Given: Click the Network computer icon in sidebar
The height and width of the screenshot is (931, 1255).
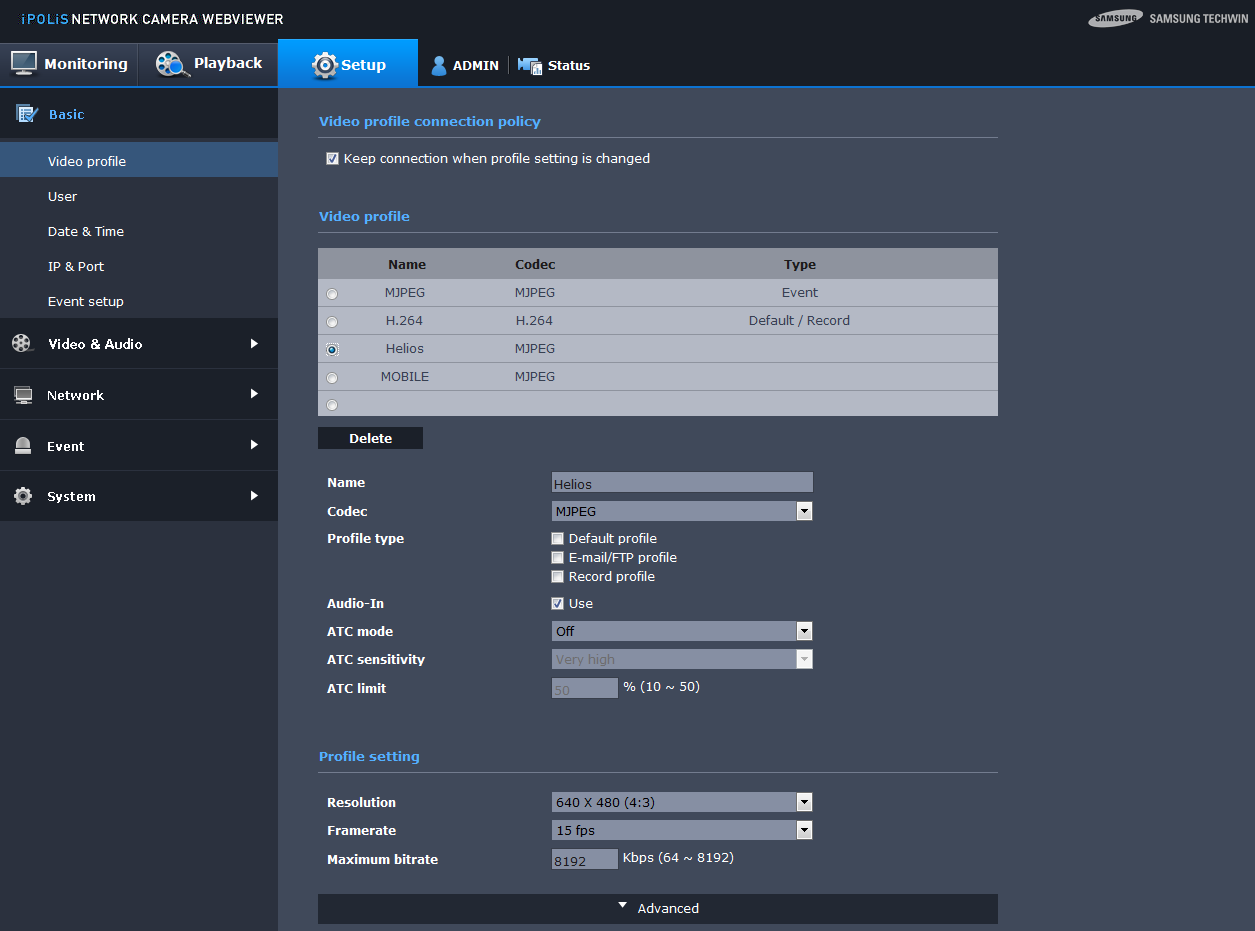Looking at the screenshot, I should 22,395.
